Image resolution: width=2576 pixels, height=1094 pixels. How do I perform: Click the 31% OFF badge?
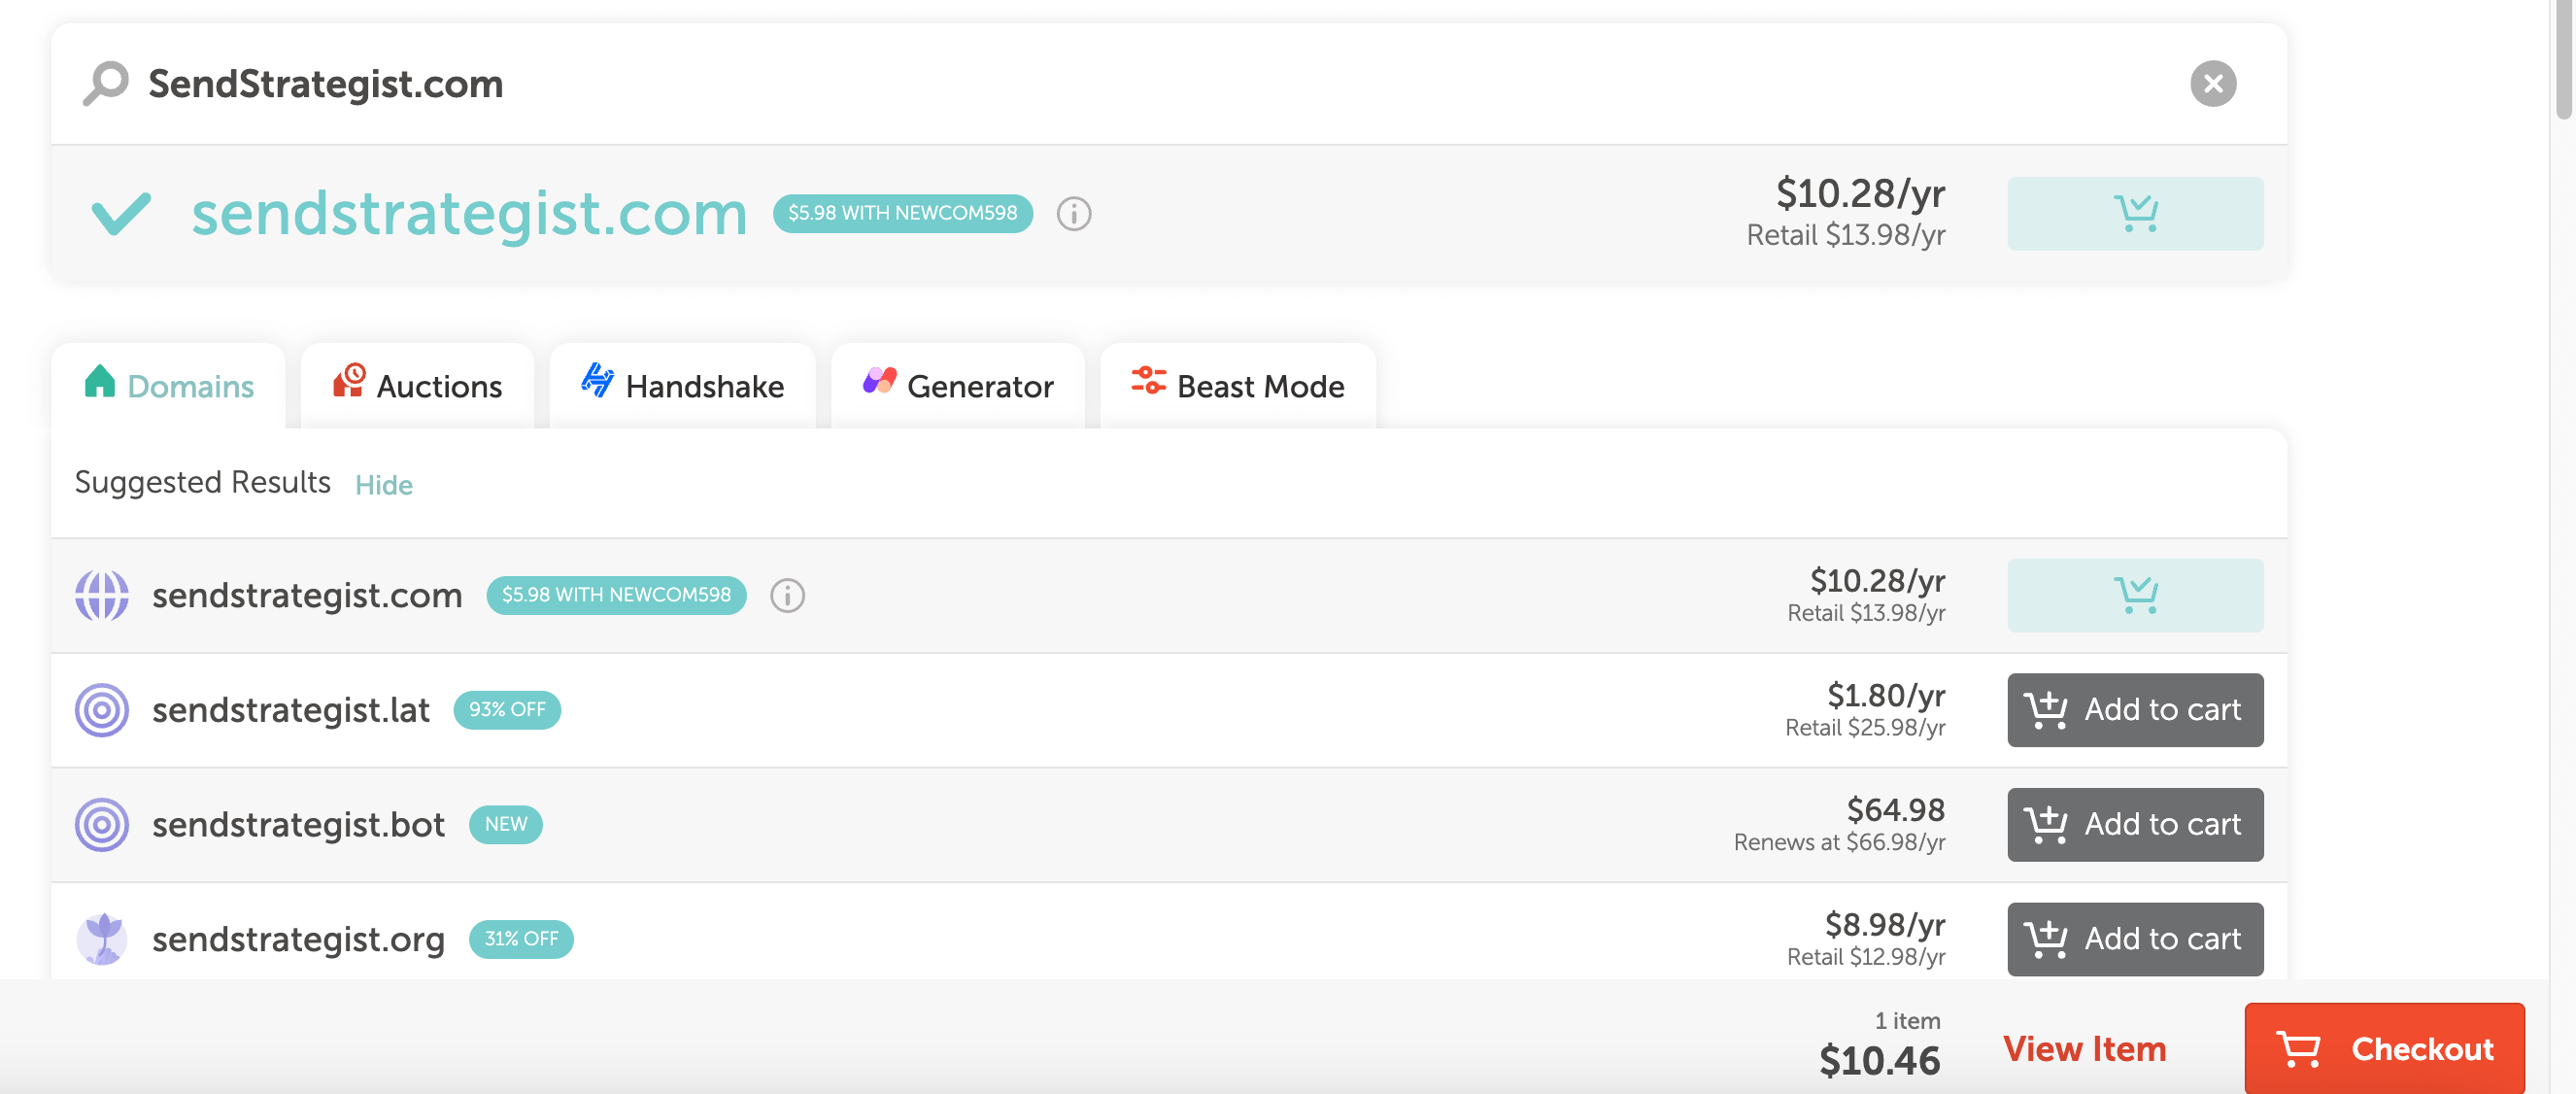[521, 939]
